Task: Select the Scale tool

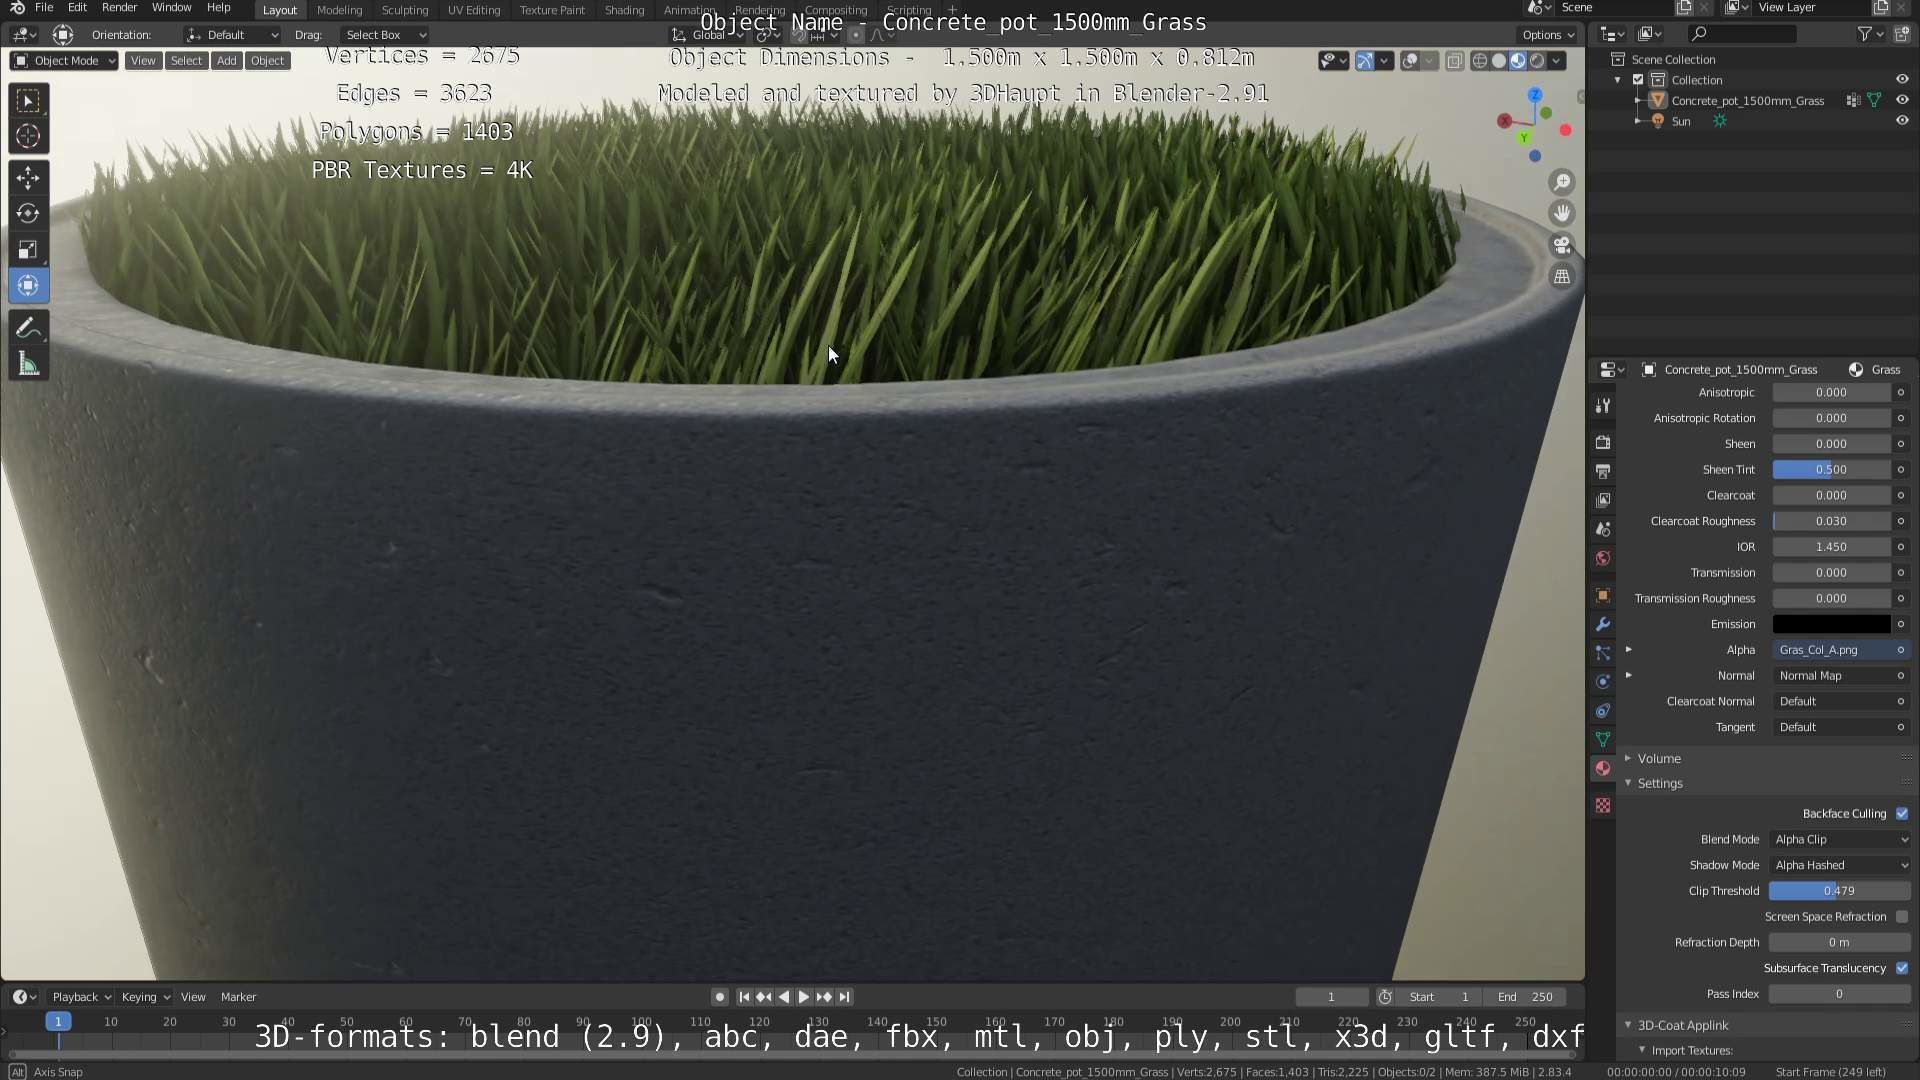Action: [28, 250]
